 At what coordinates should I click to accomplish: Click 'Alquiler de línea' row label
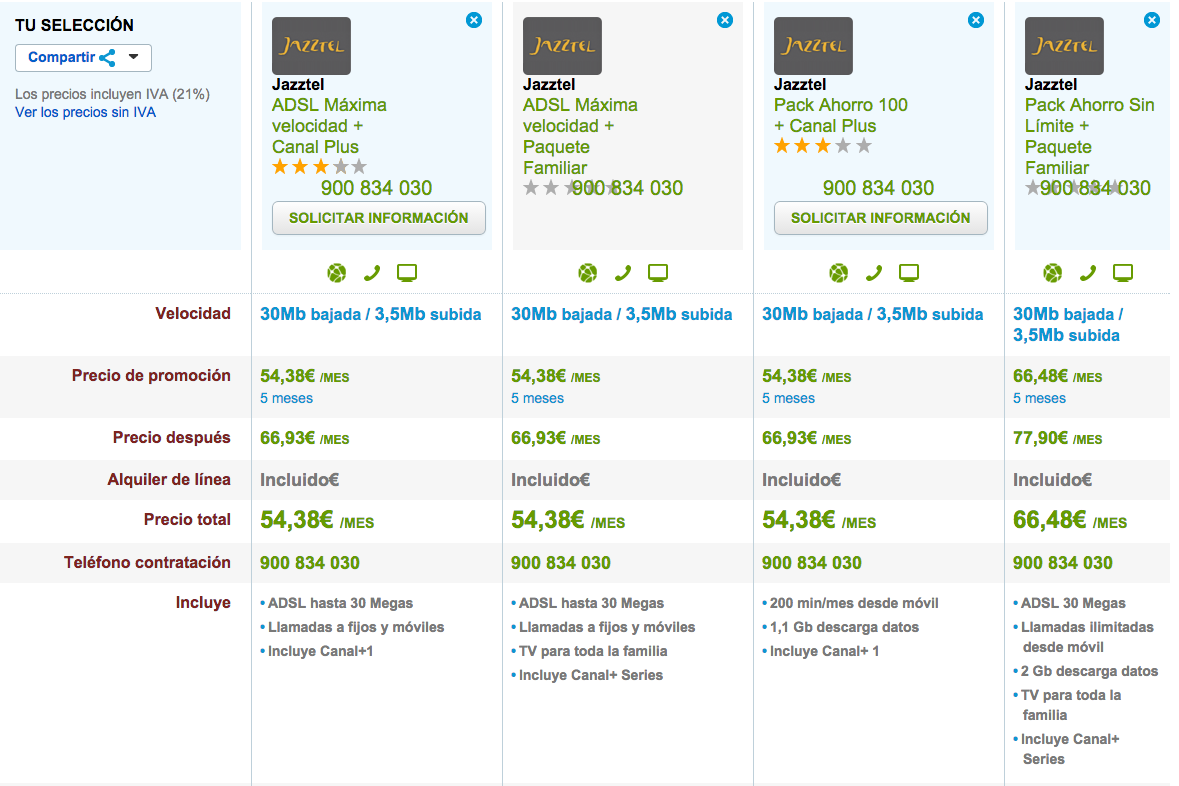tap(169, 479)
